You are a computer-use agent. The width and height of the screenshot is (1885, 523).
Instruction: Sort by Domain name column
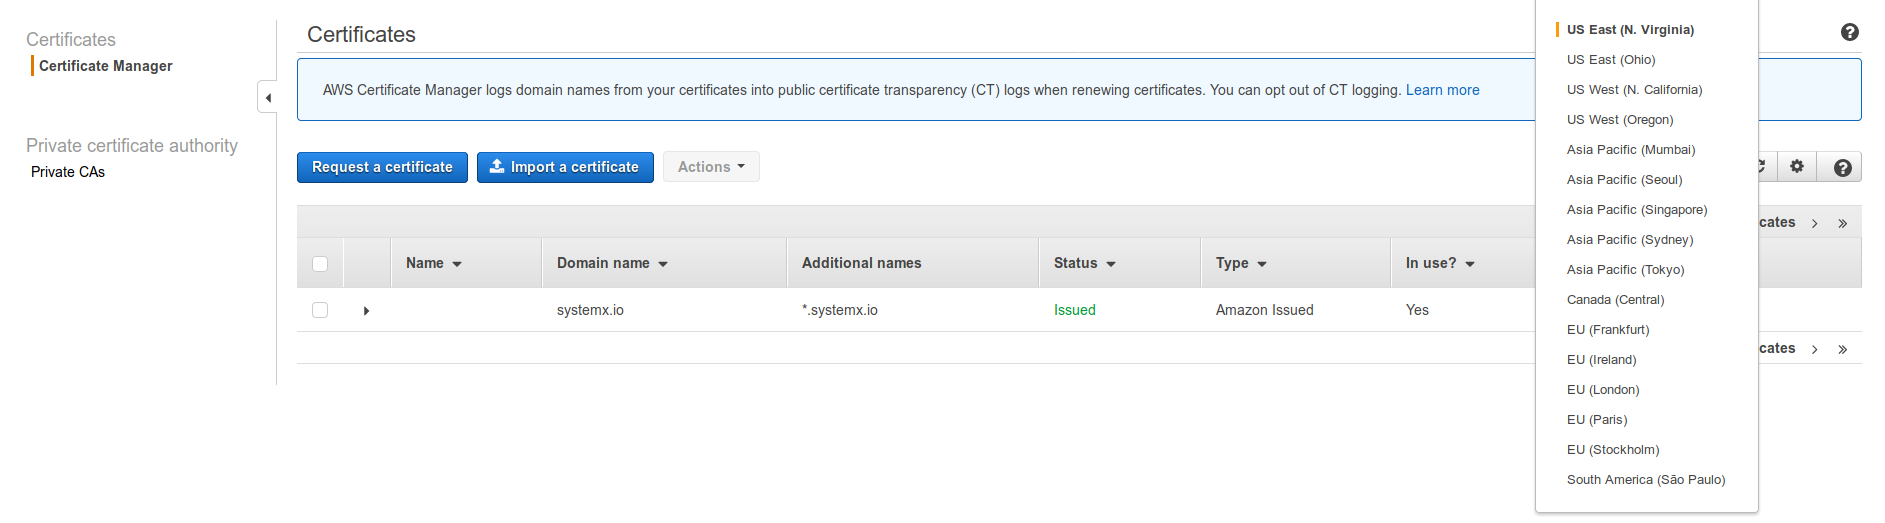tap(612, 263)
